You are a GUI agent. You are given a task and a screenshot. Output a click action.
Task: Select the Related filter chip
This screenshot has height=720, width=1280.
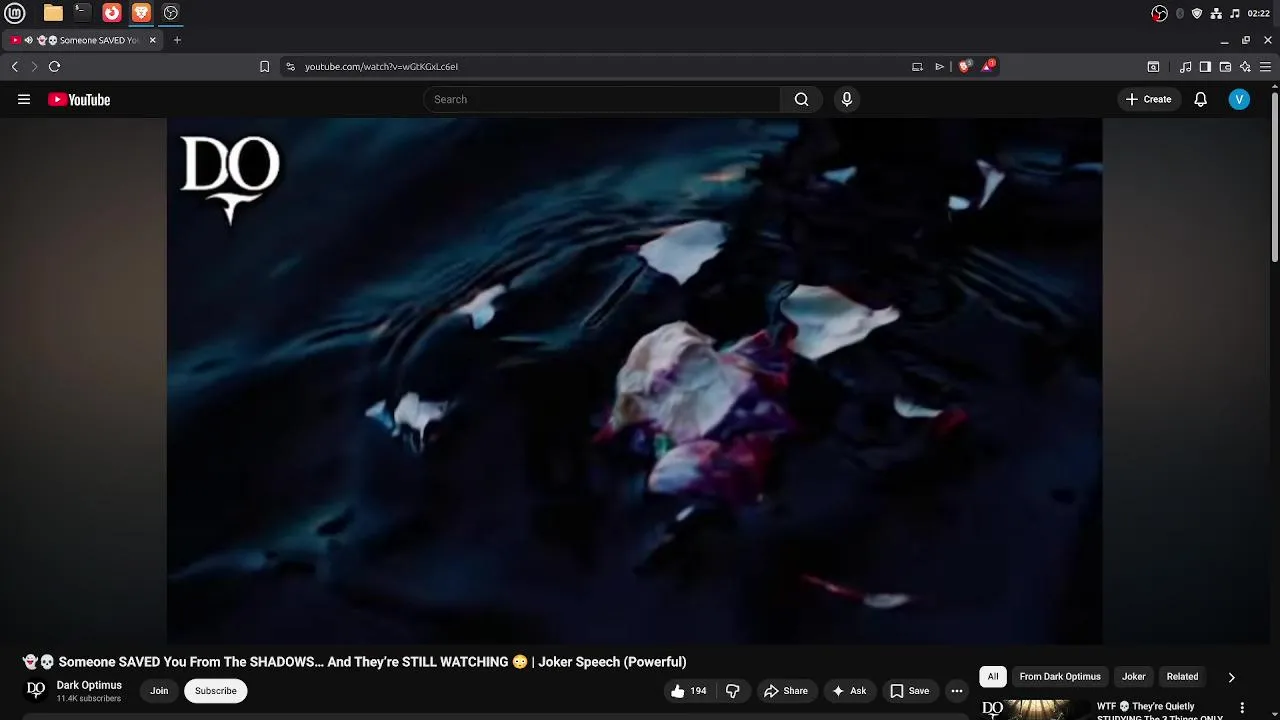tap(1182, 677)
